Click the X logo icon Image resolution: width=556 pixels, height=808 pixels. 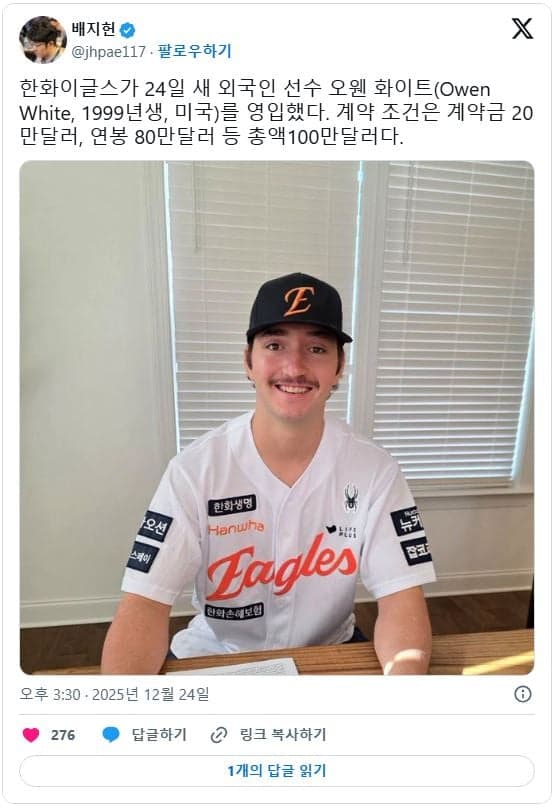pyautogui.click(x=522, y=29)
